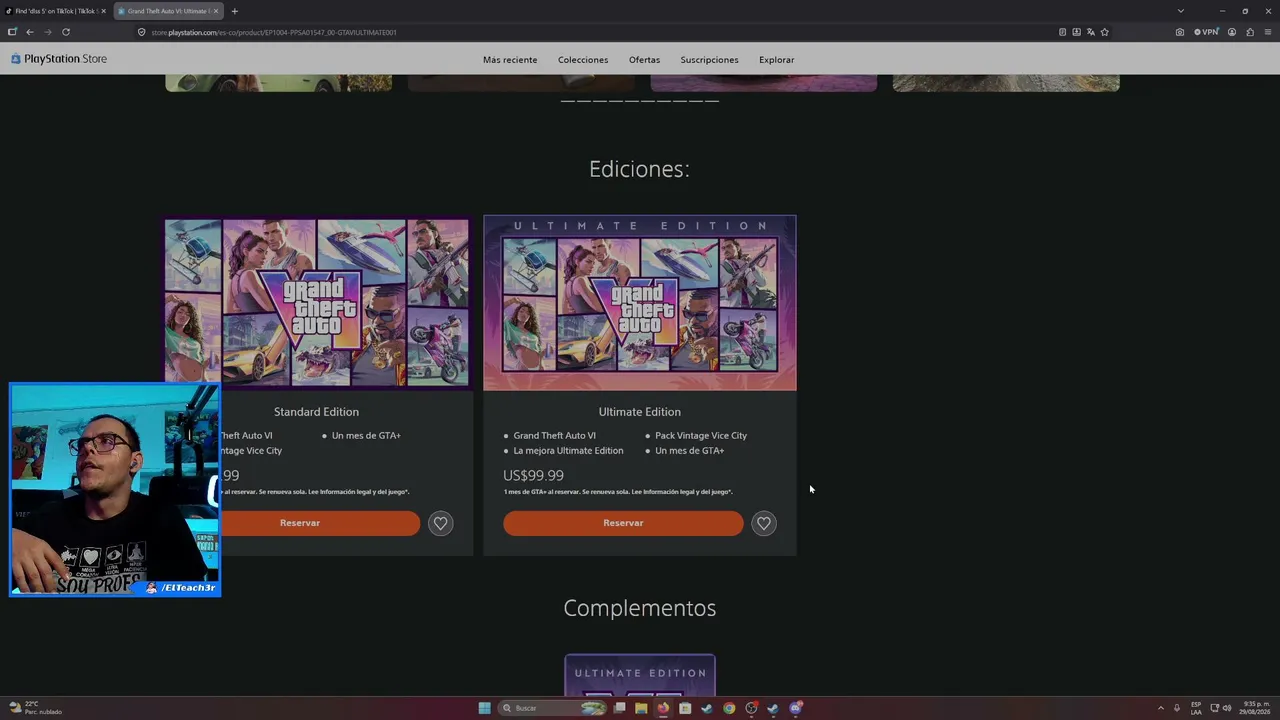
Task: Bookmark this page with the star icon
Action: (x=1105, y=32)
